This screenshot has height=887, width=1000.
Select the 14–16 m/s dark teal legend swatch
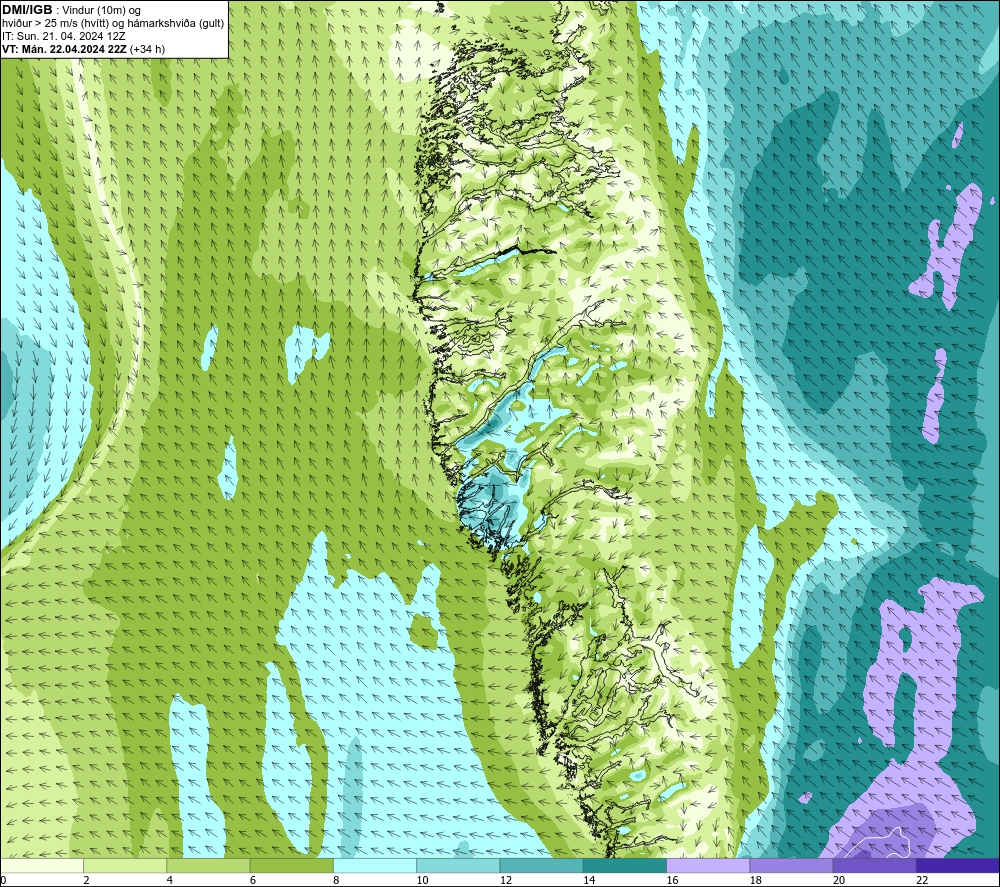point(625,865)
